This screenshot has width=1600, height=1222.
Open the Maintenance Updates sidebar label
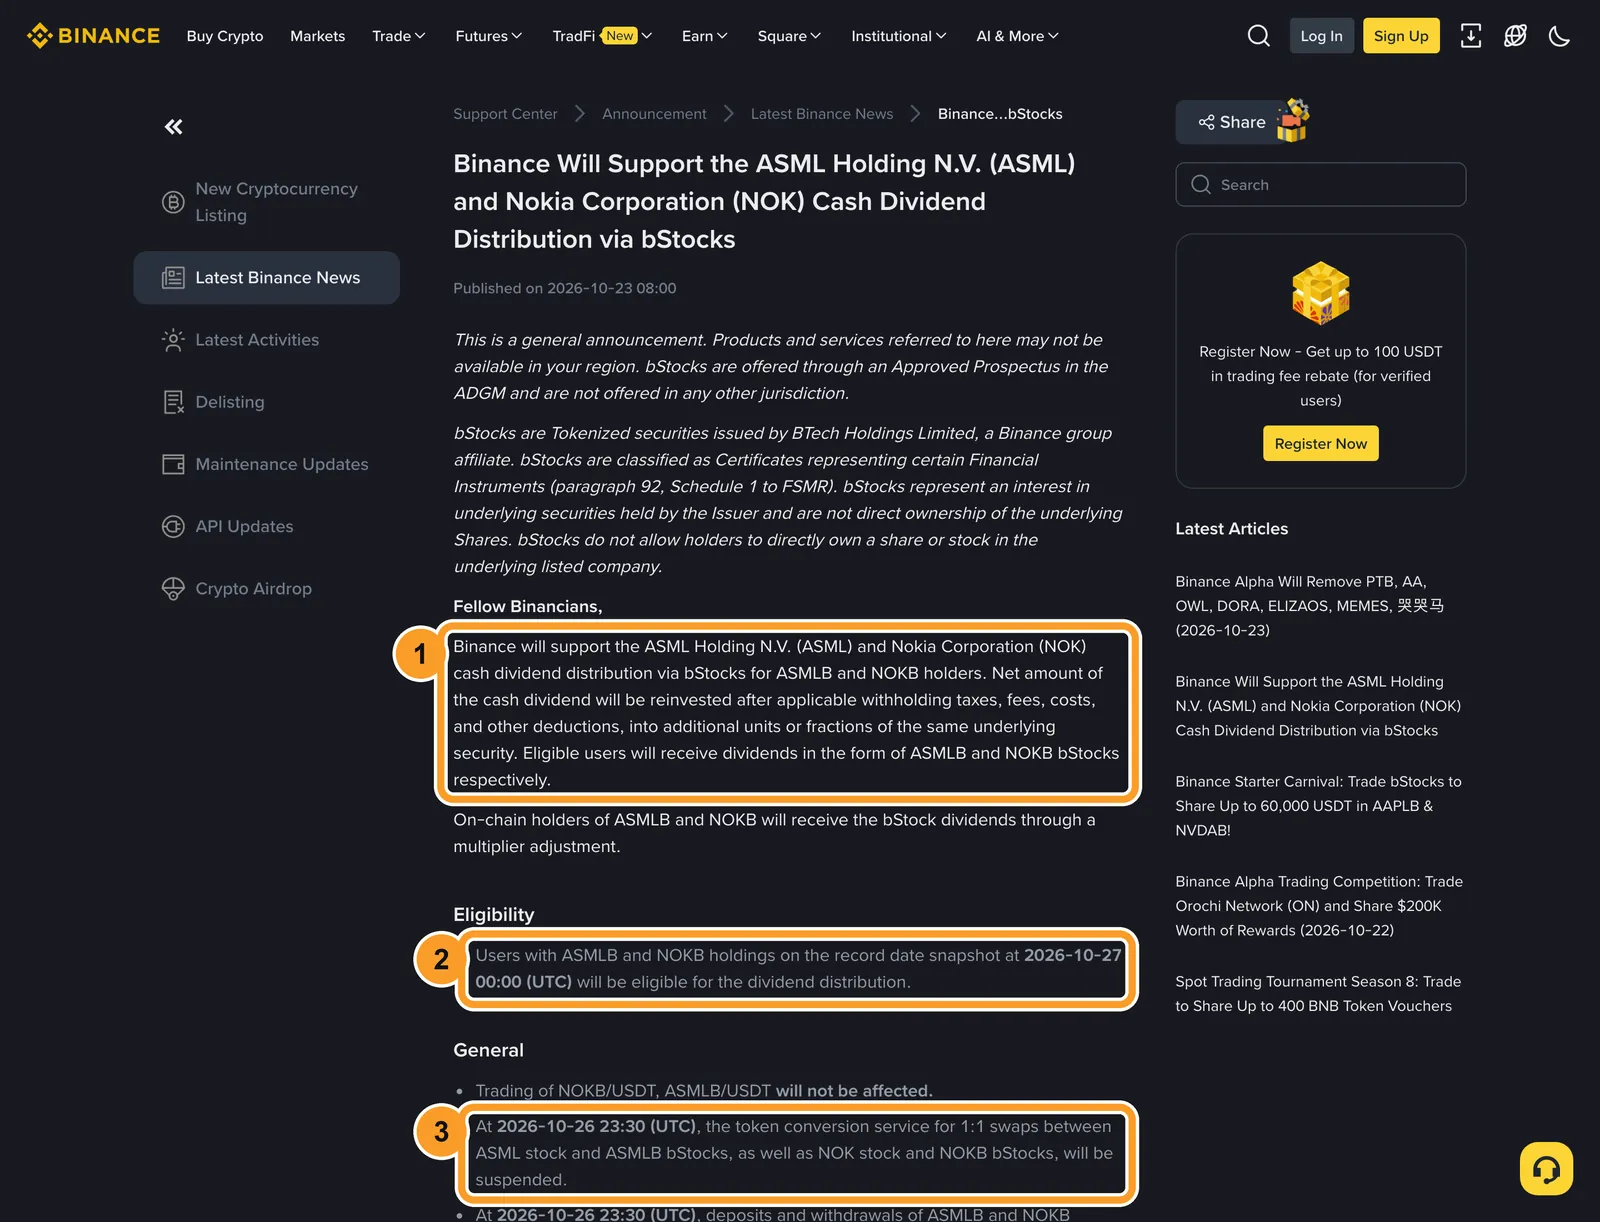[282, 464]
